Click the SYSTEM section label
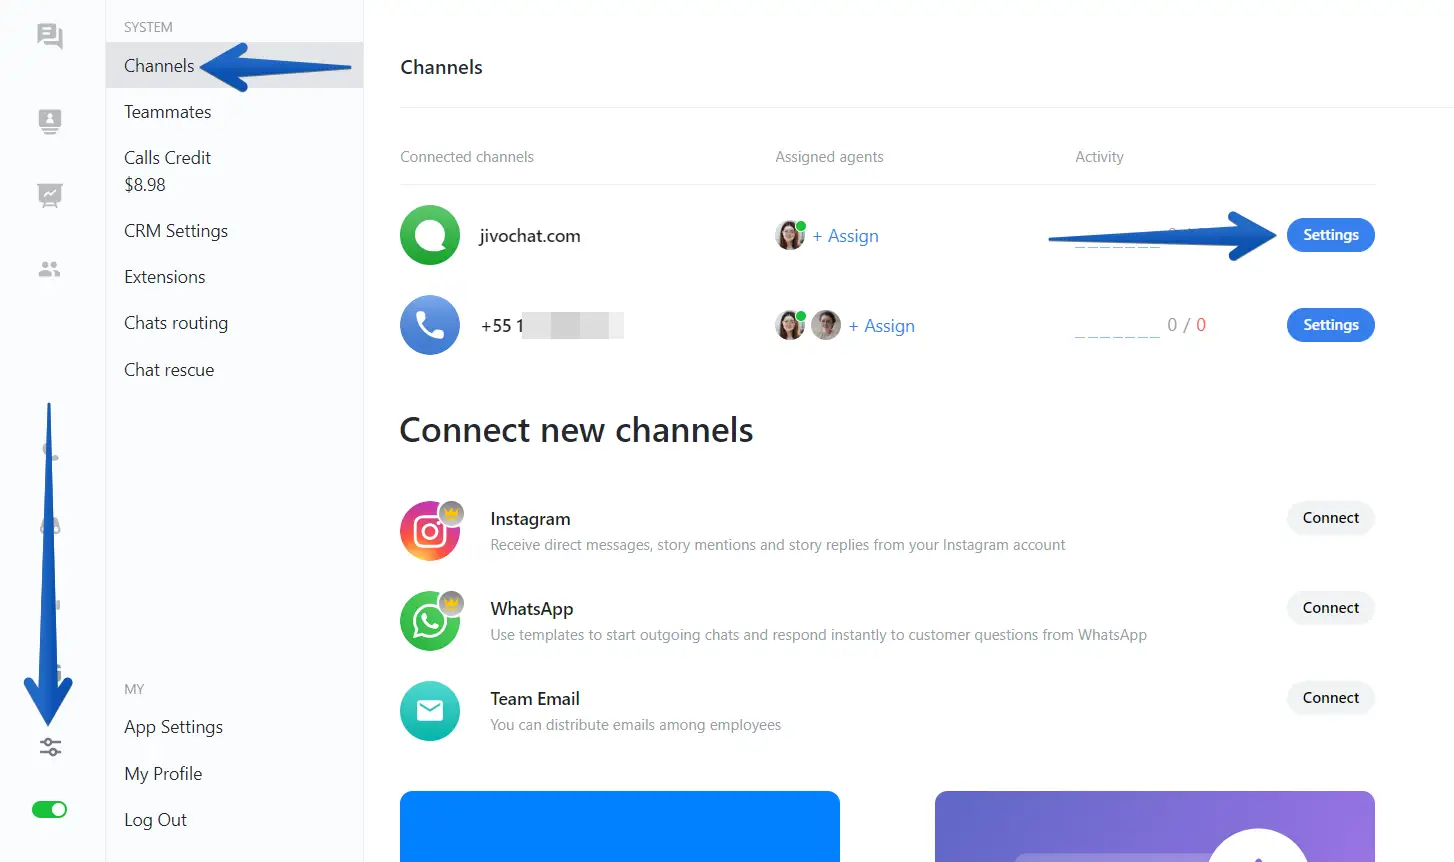Screen dimensions: 1454x862 pyautogui.click(x=148, y=27)
